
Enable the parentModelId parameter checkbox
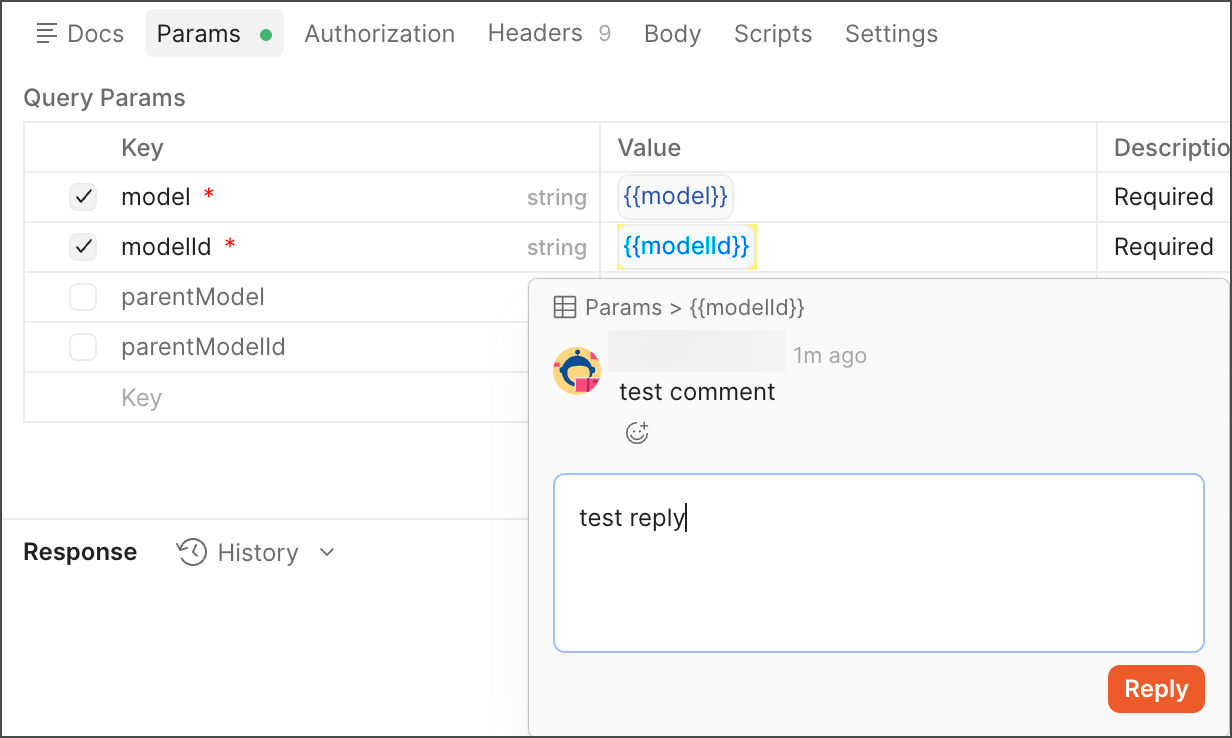pos(83,347)
